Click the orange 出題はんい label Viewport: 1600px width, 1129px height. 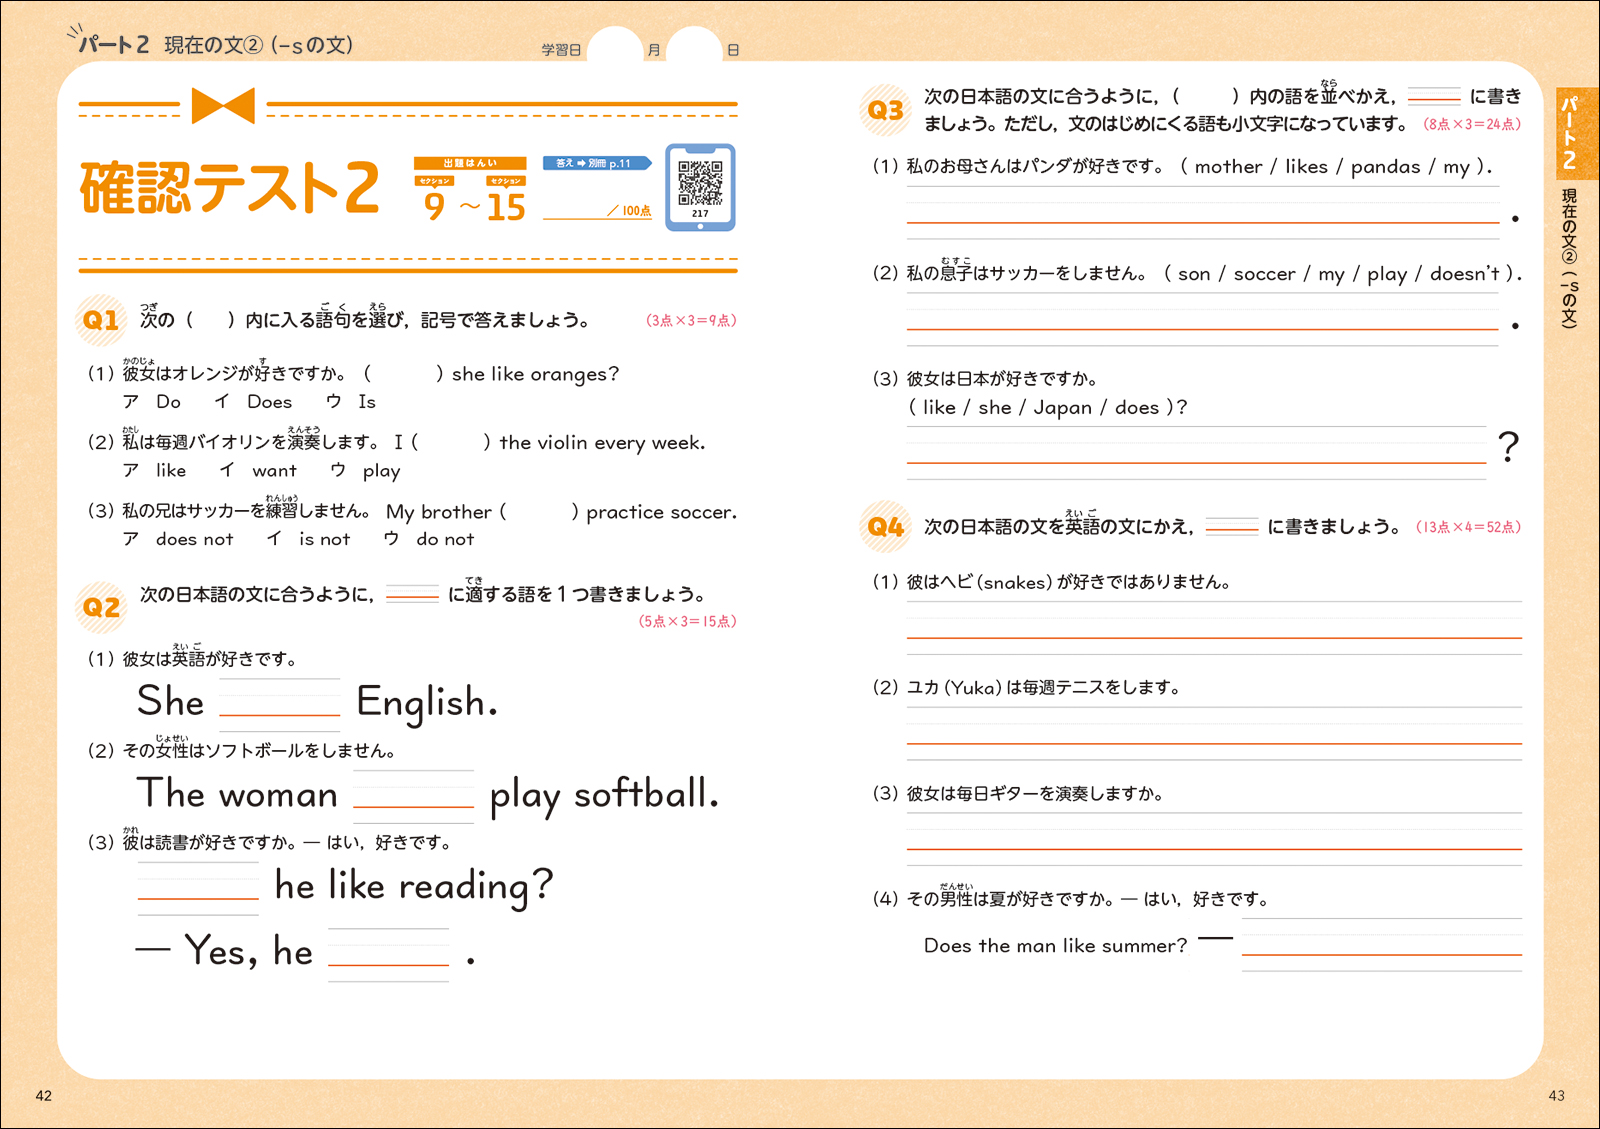pos(470,163)
